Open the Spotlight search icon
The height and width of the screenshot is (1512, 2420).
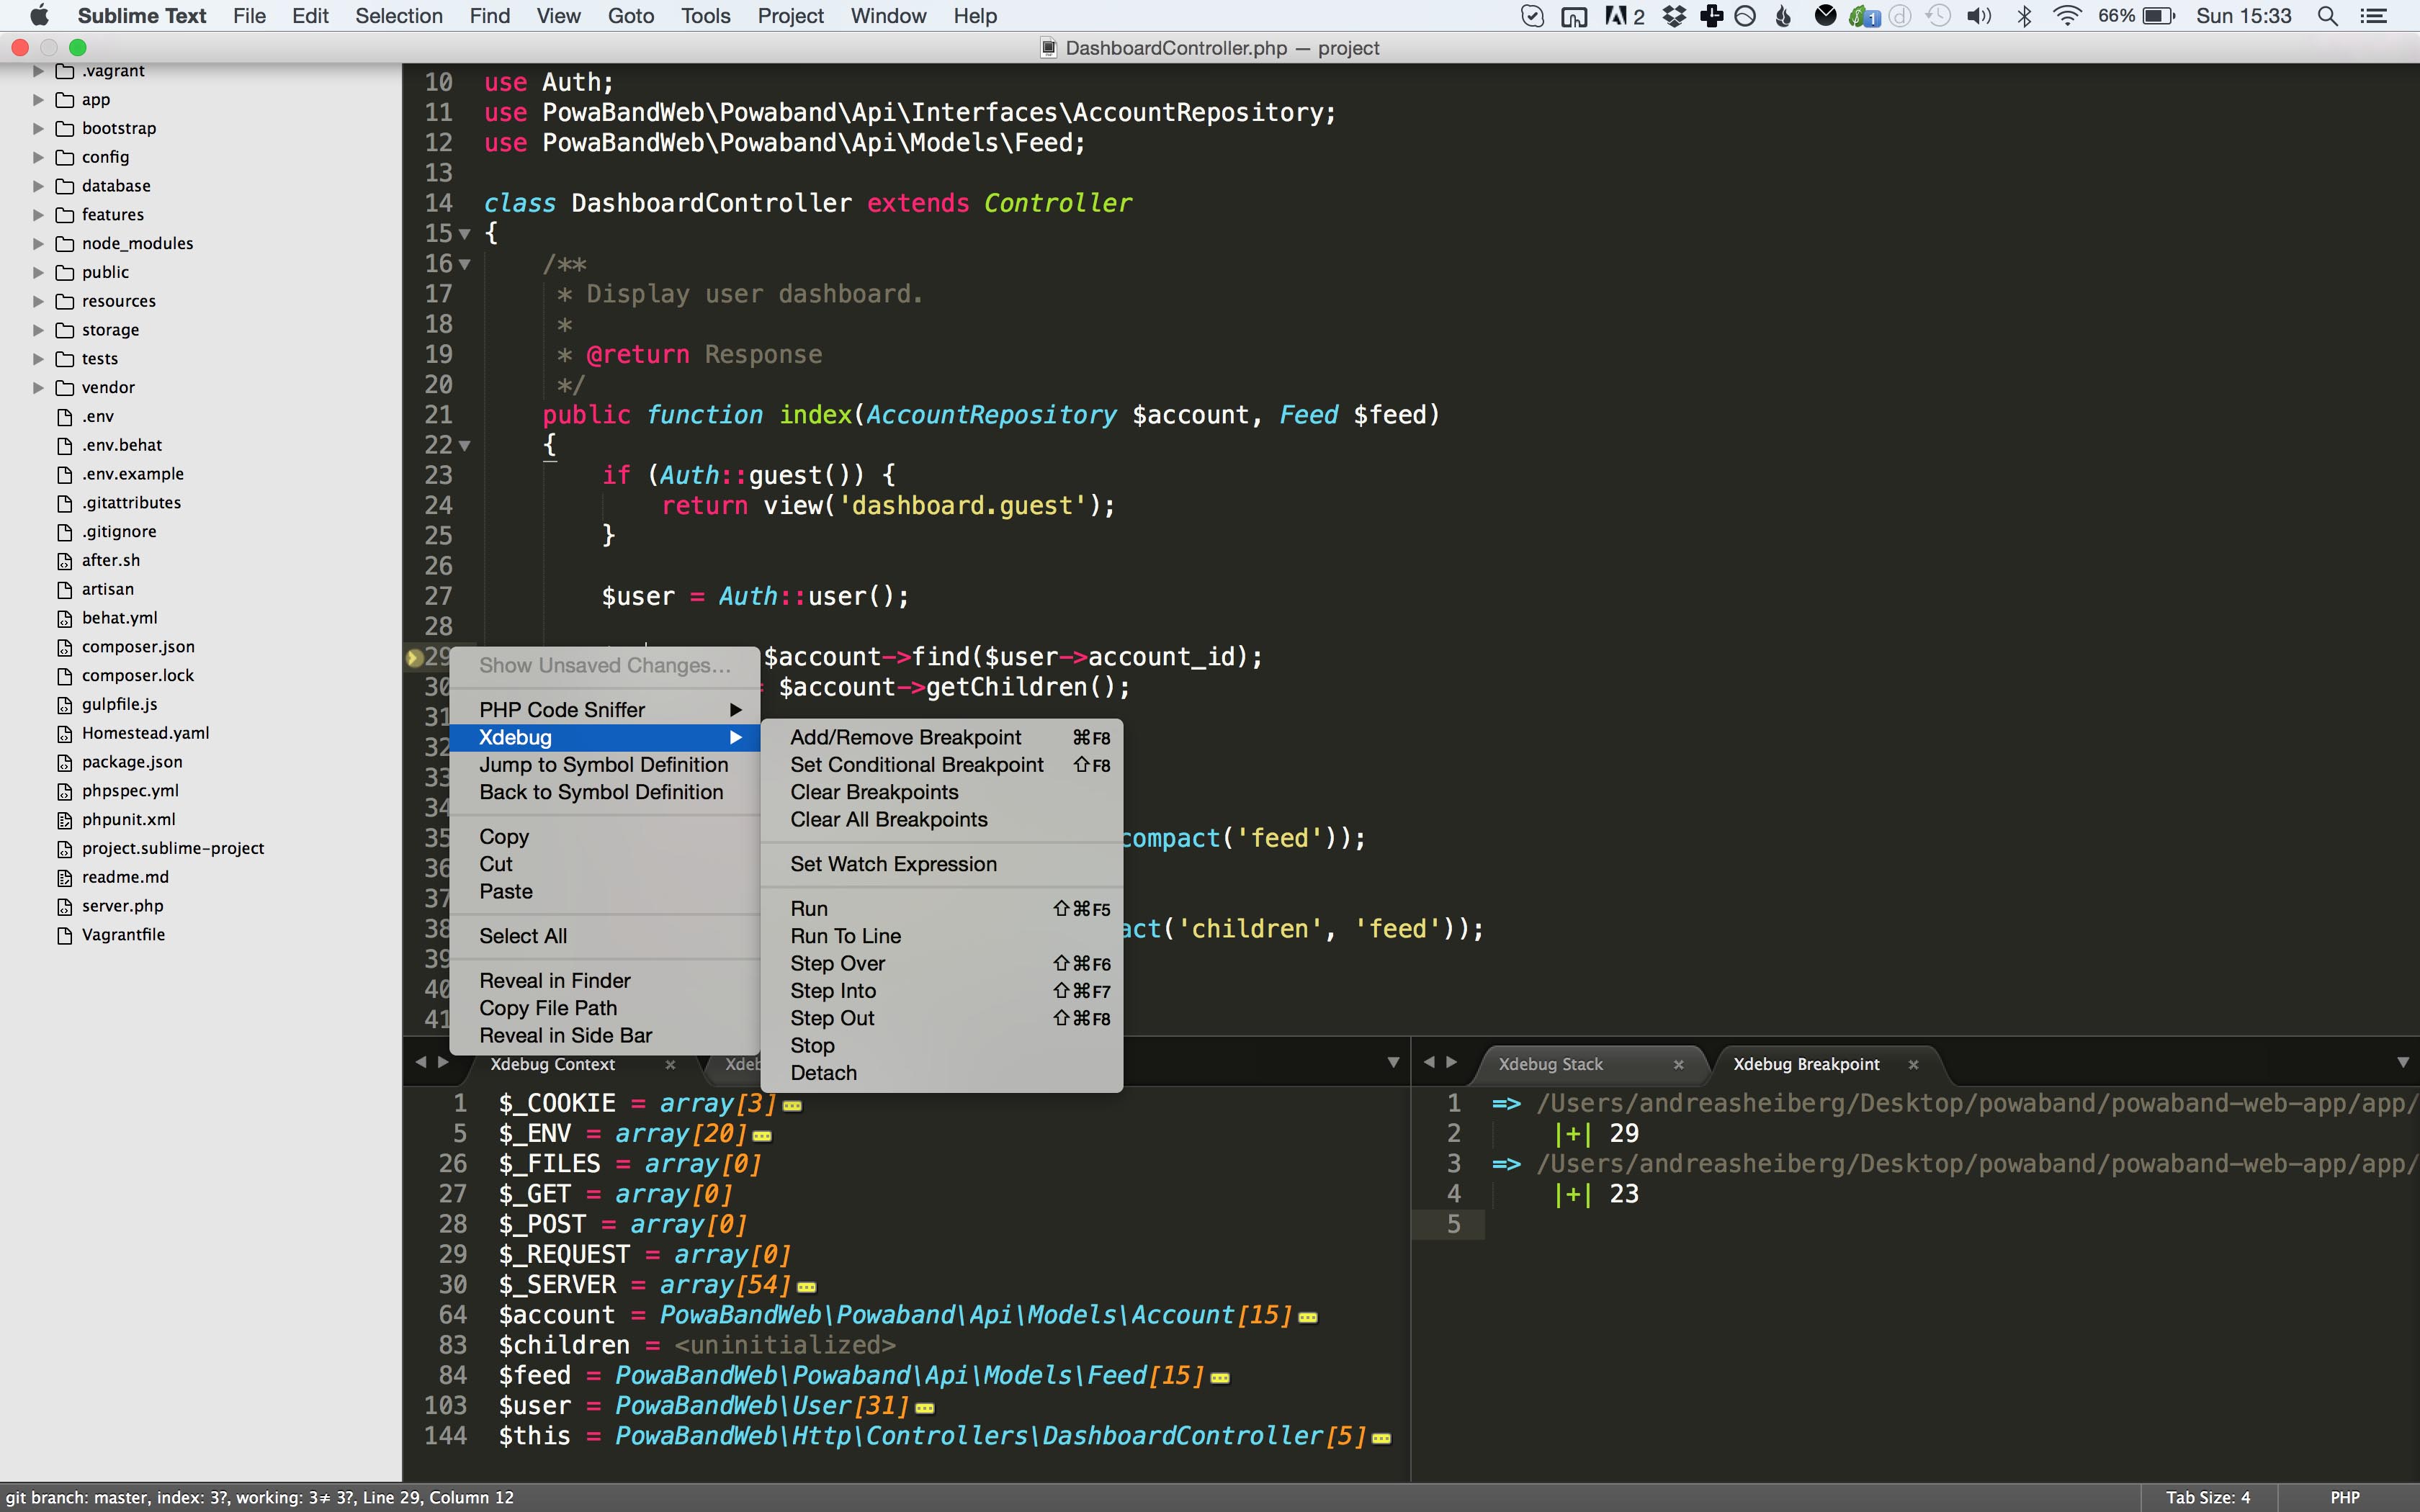click(x=2328, y=16)
